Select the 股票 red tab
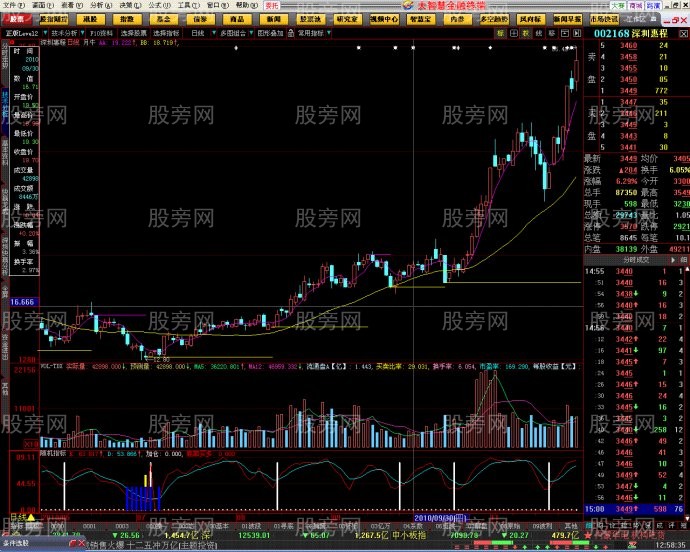 17,19
